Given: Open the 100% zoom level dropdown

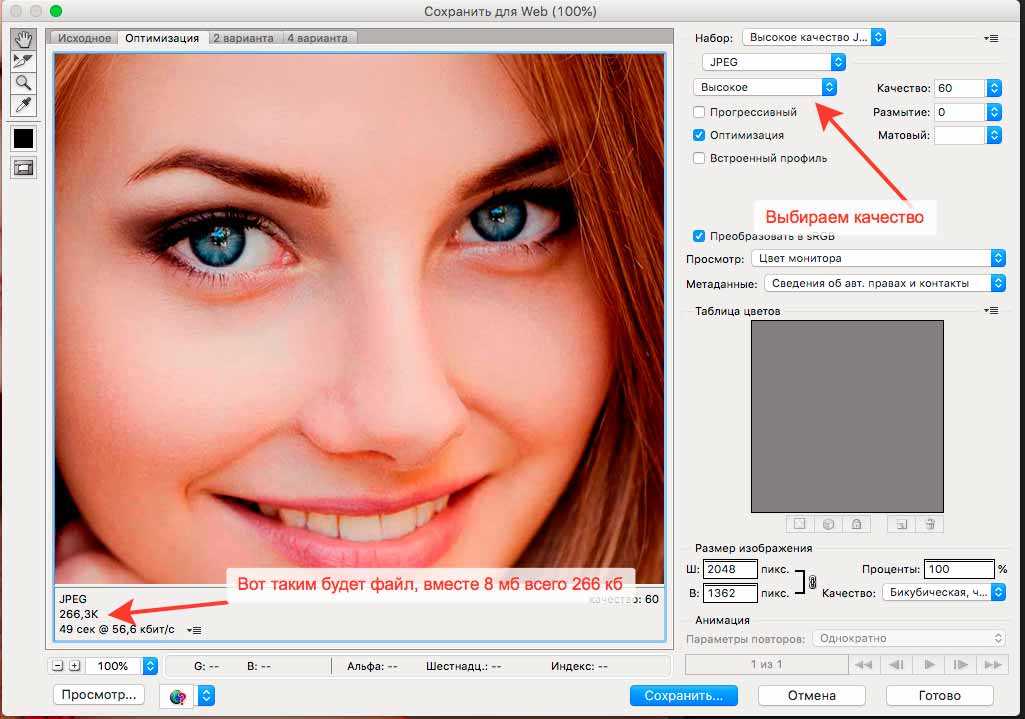Looking at the screenshot, I should tap(150, 666).
